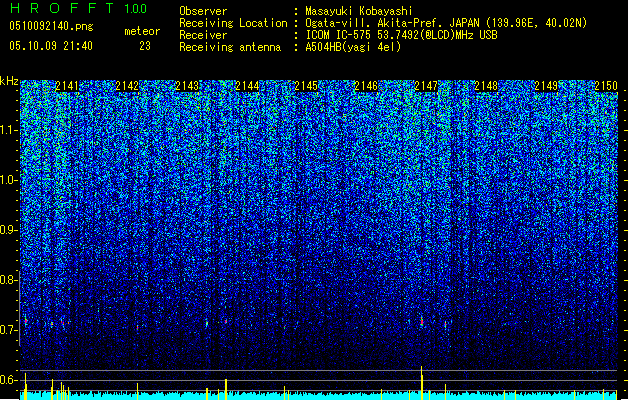
Task: Select the filename 0510092140.png
Action: (x=51, y=27)
